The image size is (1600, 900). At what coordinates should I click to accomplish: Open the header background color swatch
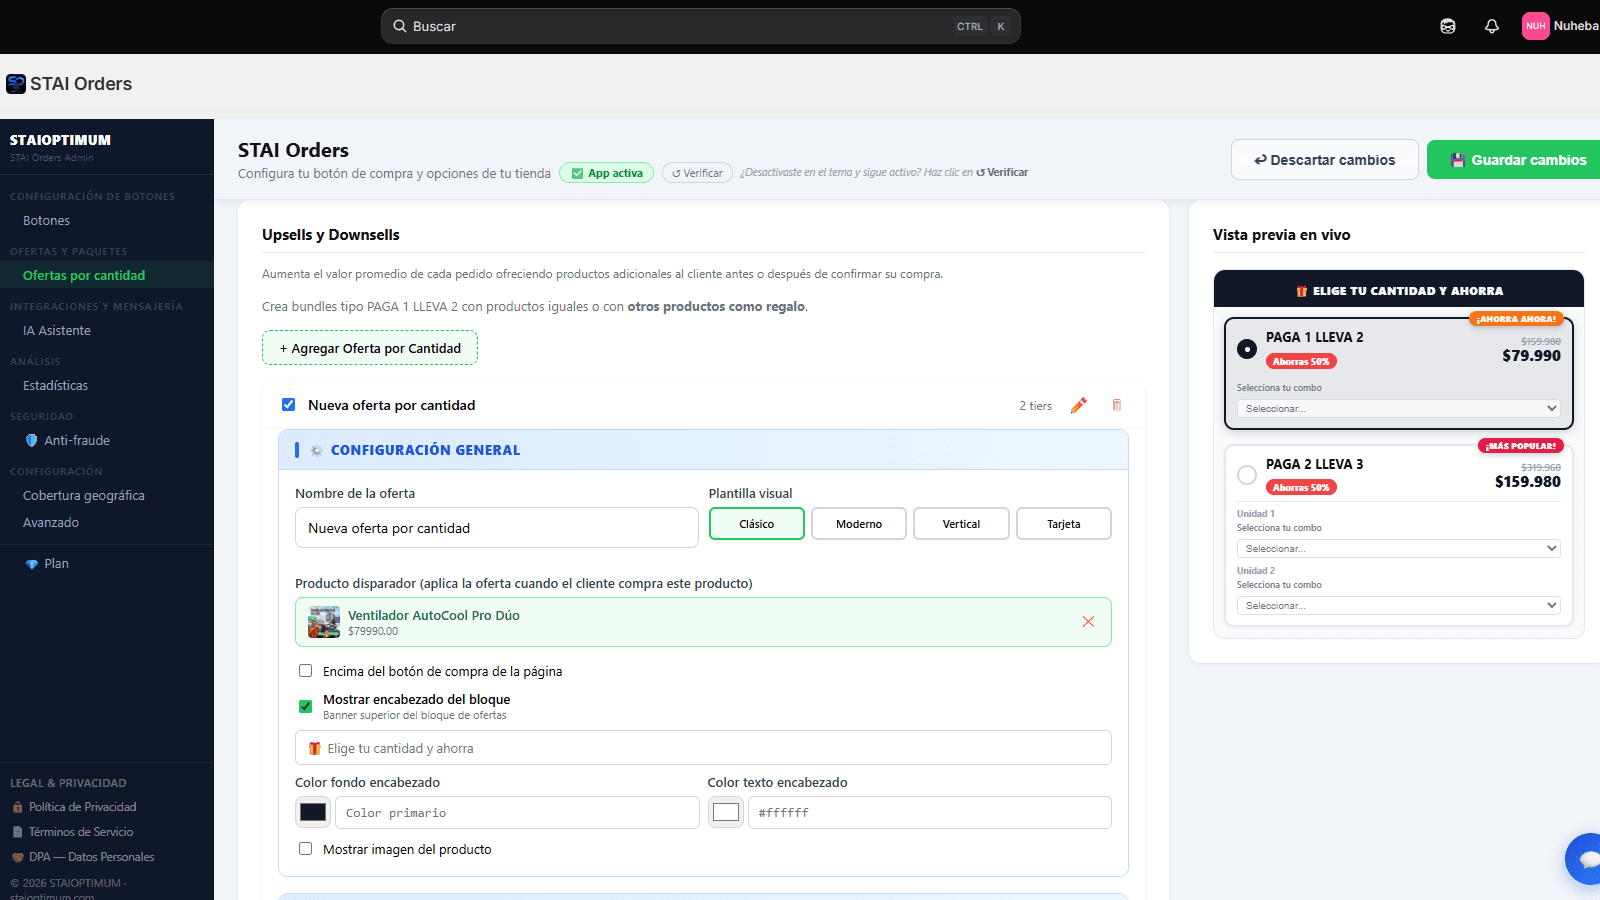click(x=313, y=812)
